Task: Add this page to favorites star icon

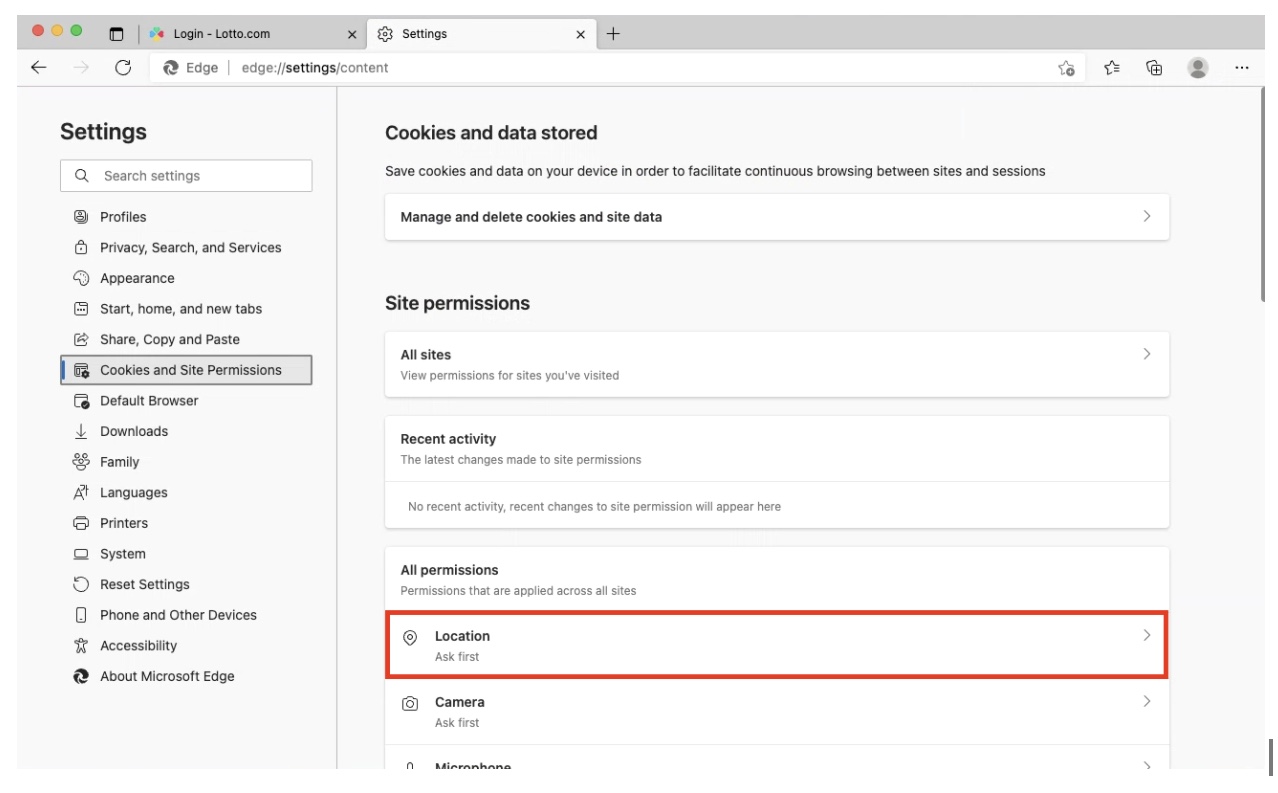Action: [1067, 68]
